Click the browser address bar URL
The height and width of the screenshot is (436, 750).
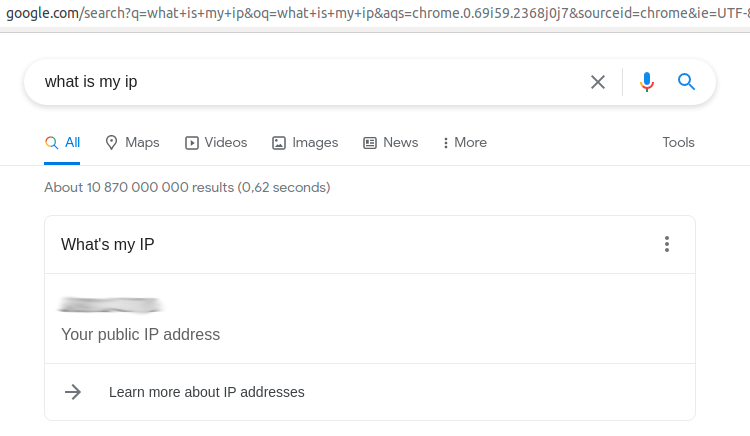pyautogui.click(x=375, y=13)
